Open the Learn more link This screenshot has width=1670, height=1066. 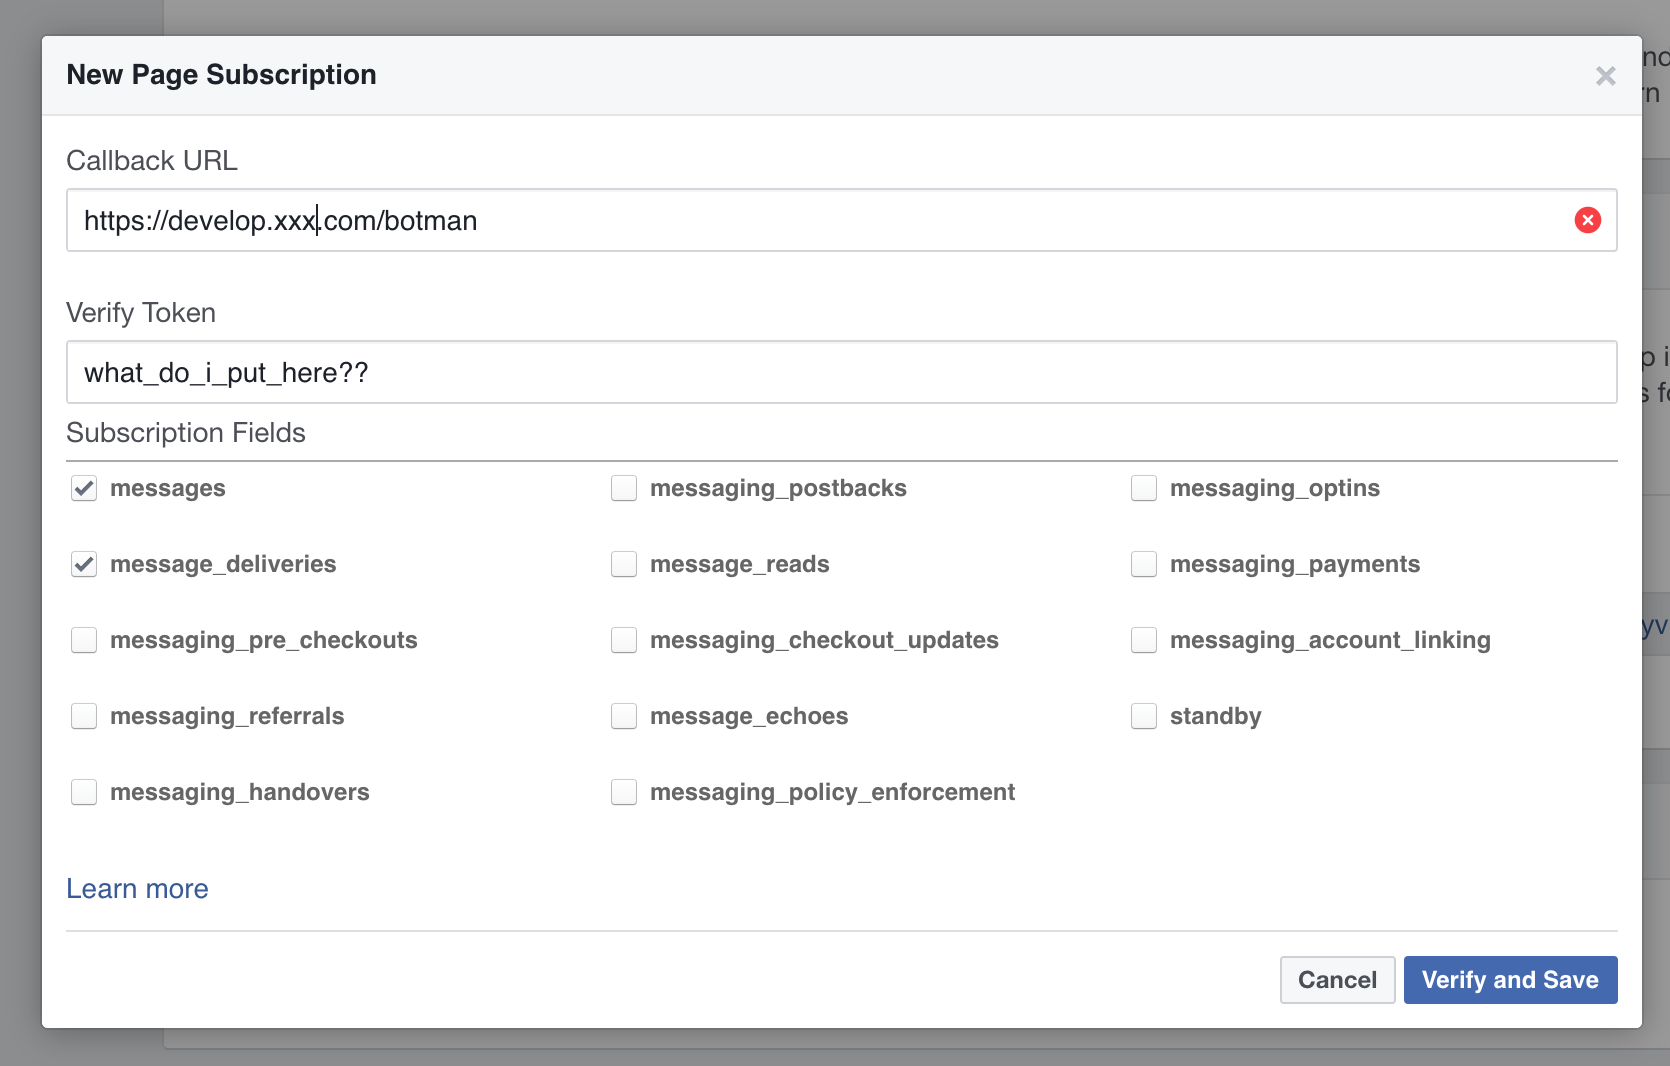pos(137,888)
